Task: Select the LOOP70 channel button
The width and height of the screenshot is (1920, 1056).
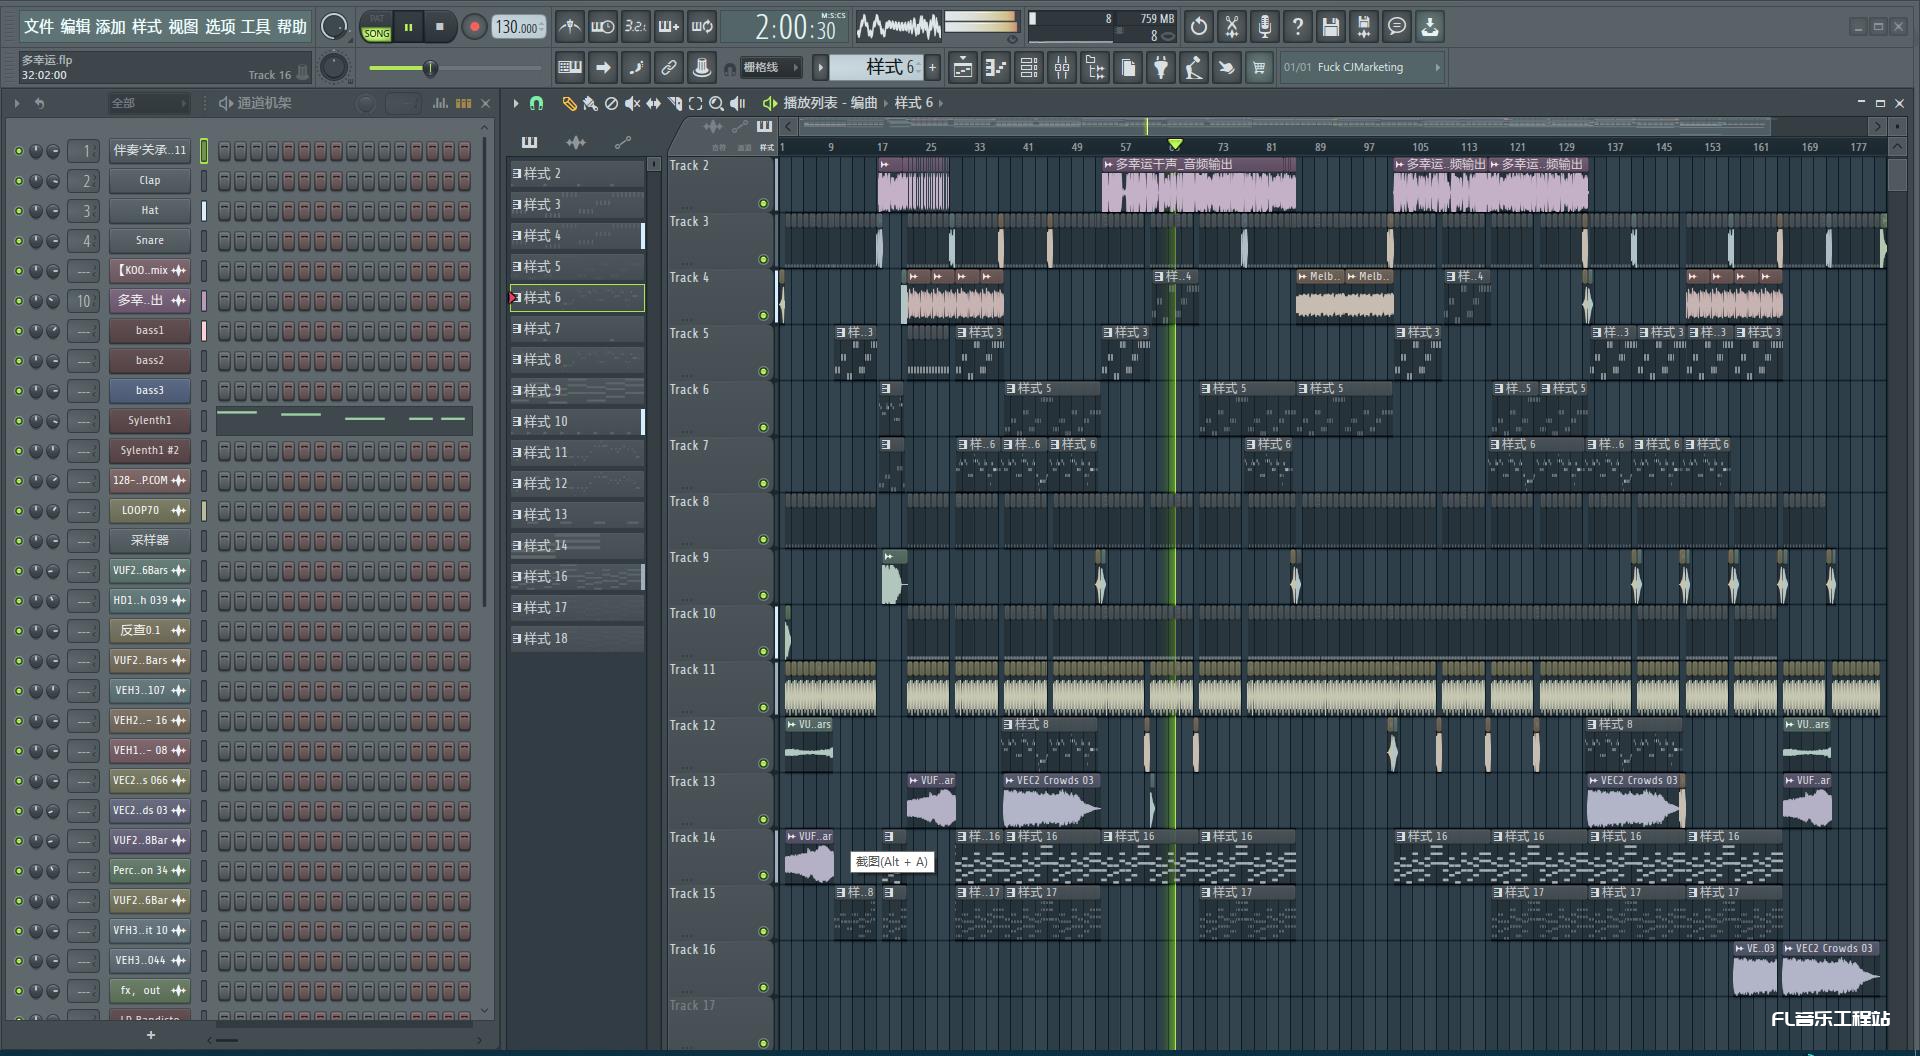Action: 150,511
